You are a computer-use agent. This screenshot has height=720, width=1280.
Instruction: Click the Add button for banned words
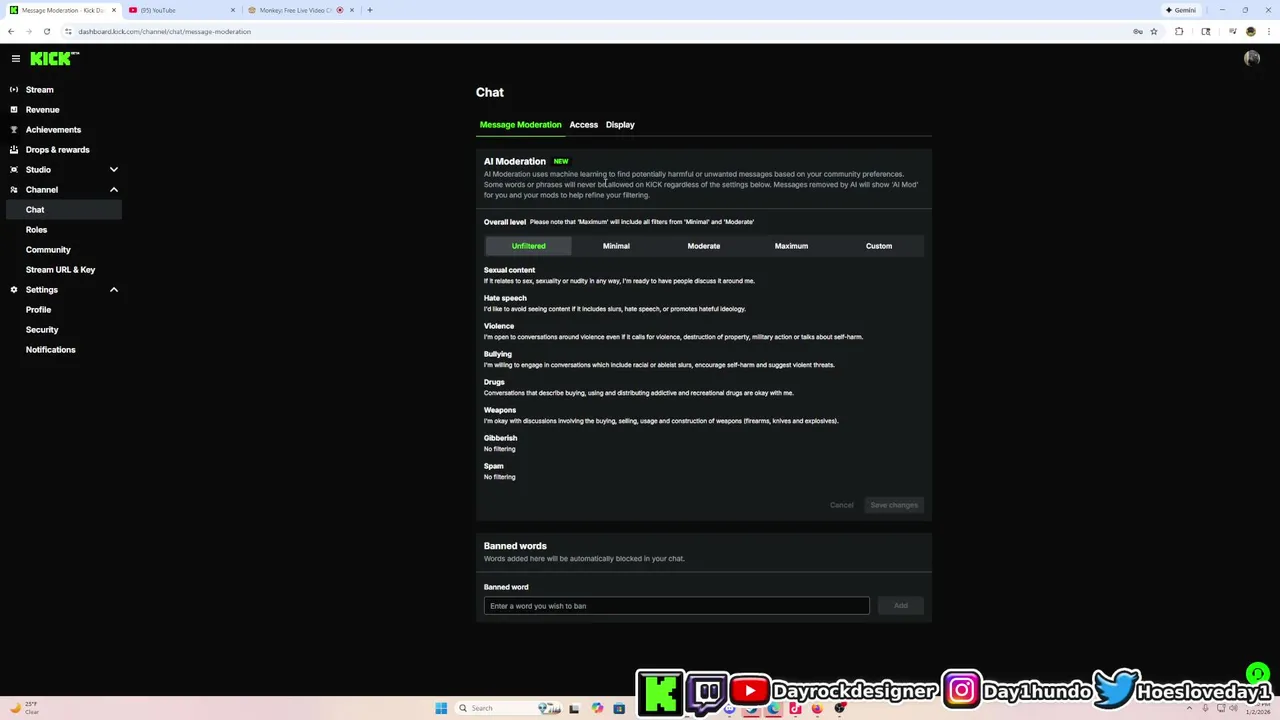point(901,606)
